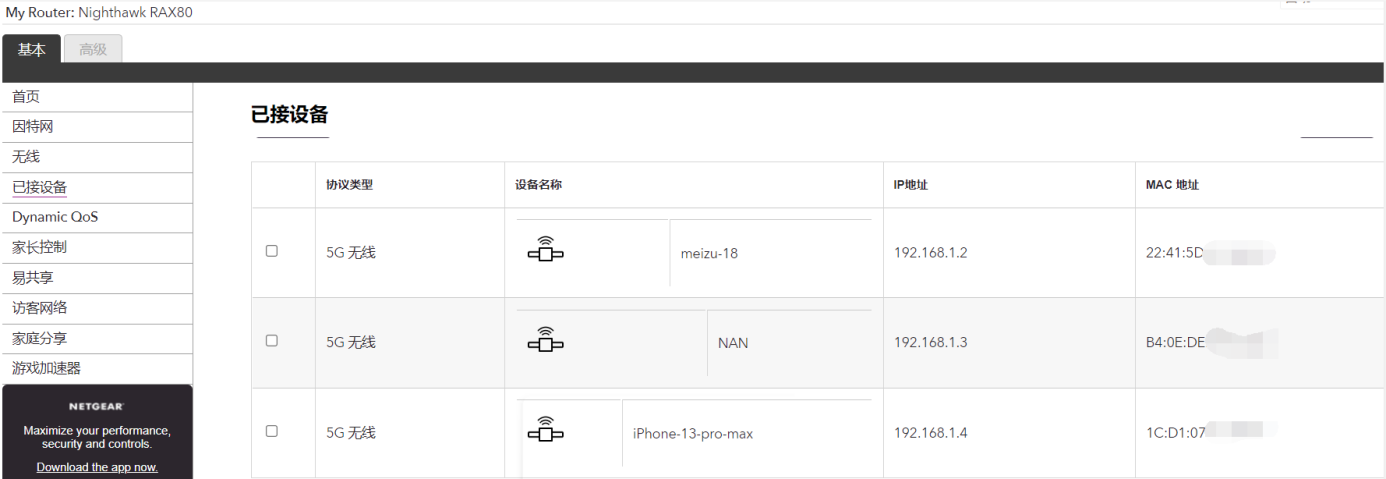Tick the checkbox for iPhone-13-pro-max
This screenshot has width=1386, height=479.
(272, 431)
